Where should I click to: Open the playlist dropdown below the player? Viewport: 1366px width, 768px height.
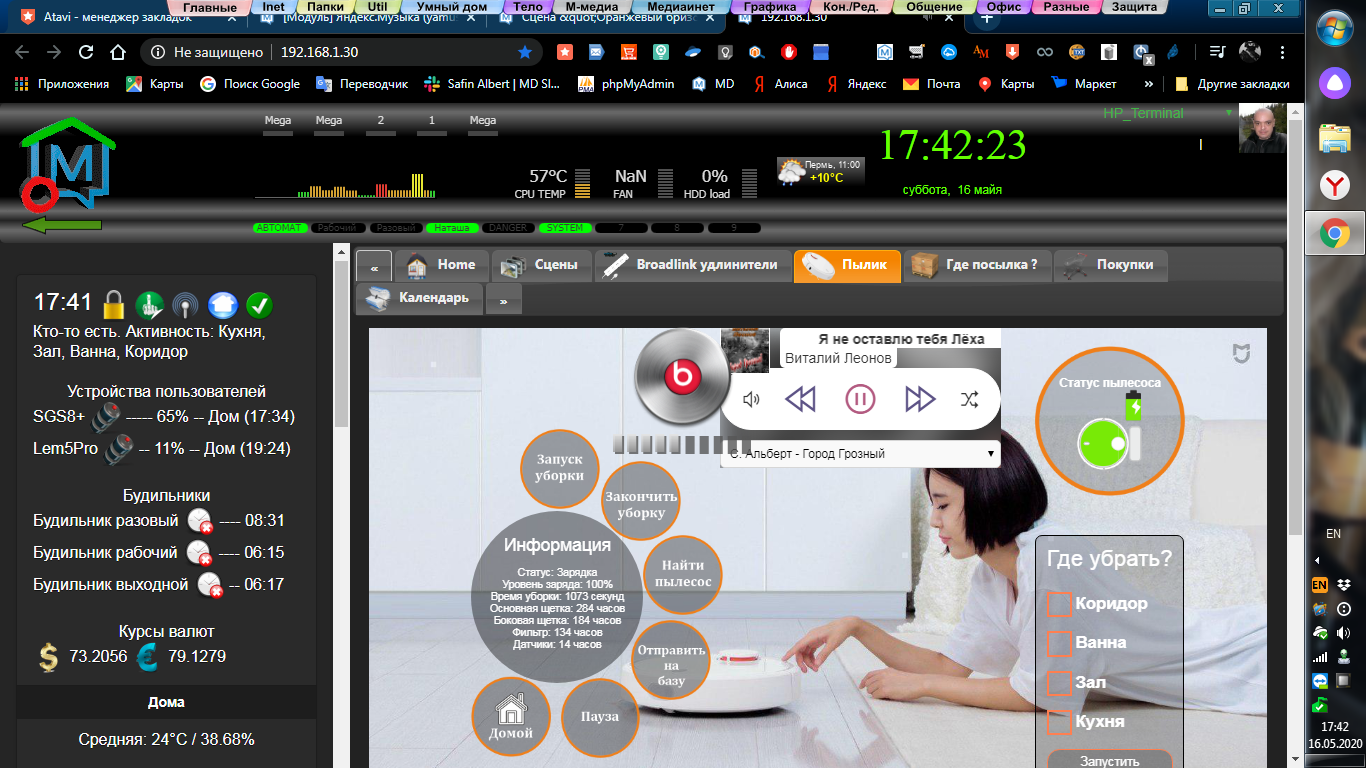[860, 454]
